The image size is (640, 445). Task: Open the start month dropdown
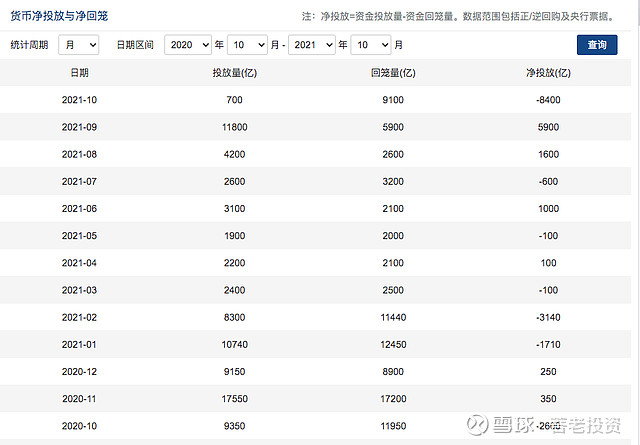(247, 44)
